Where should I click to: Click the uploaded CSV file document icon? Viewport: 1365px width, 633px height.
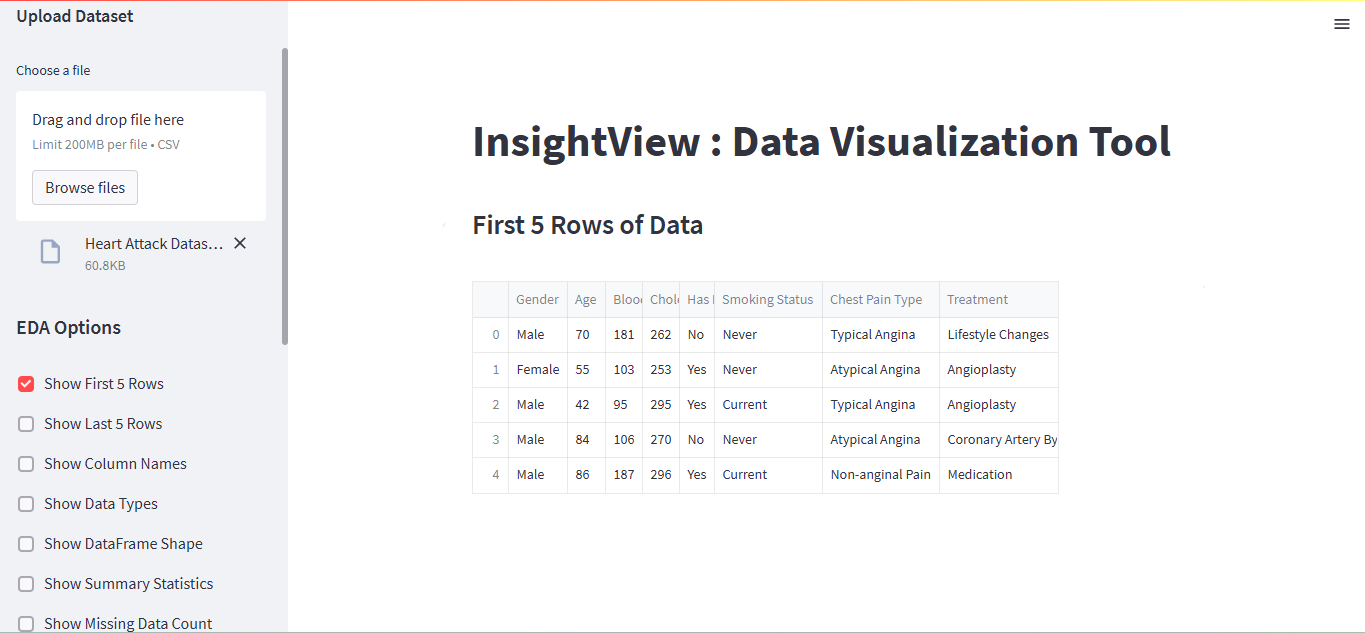[x=50, y=252]
